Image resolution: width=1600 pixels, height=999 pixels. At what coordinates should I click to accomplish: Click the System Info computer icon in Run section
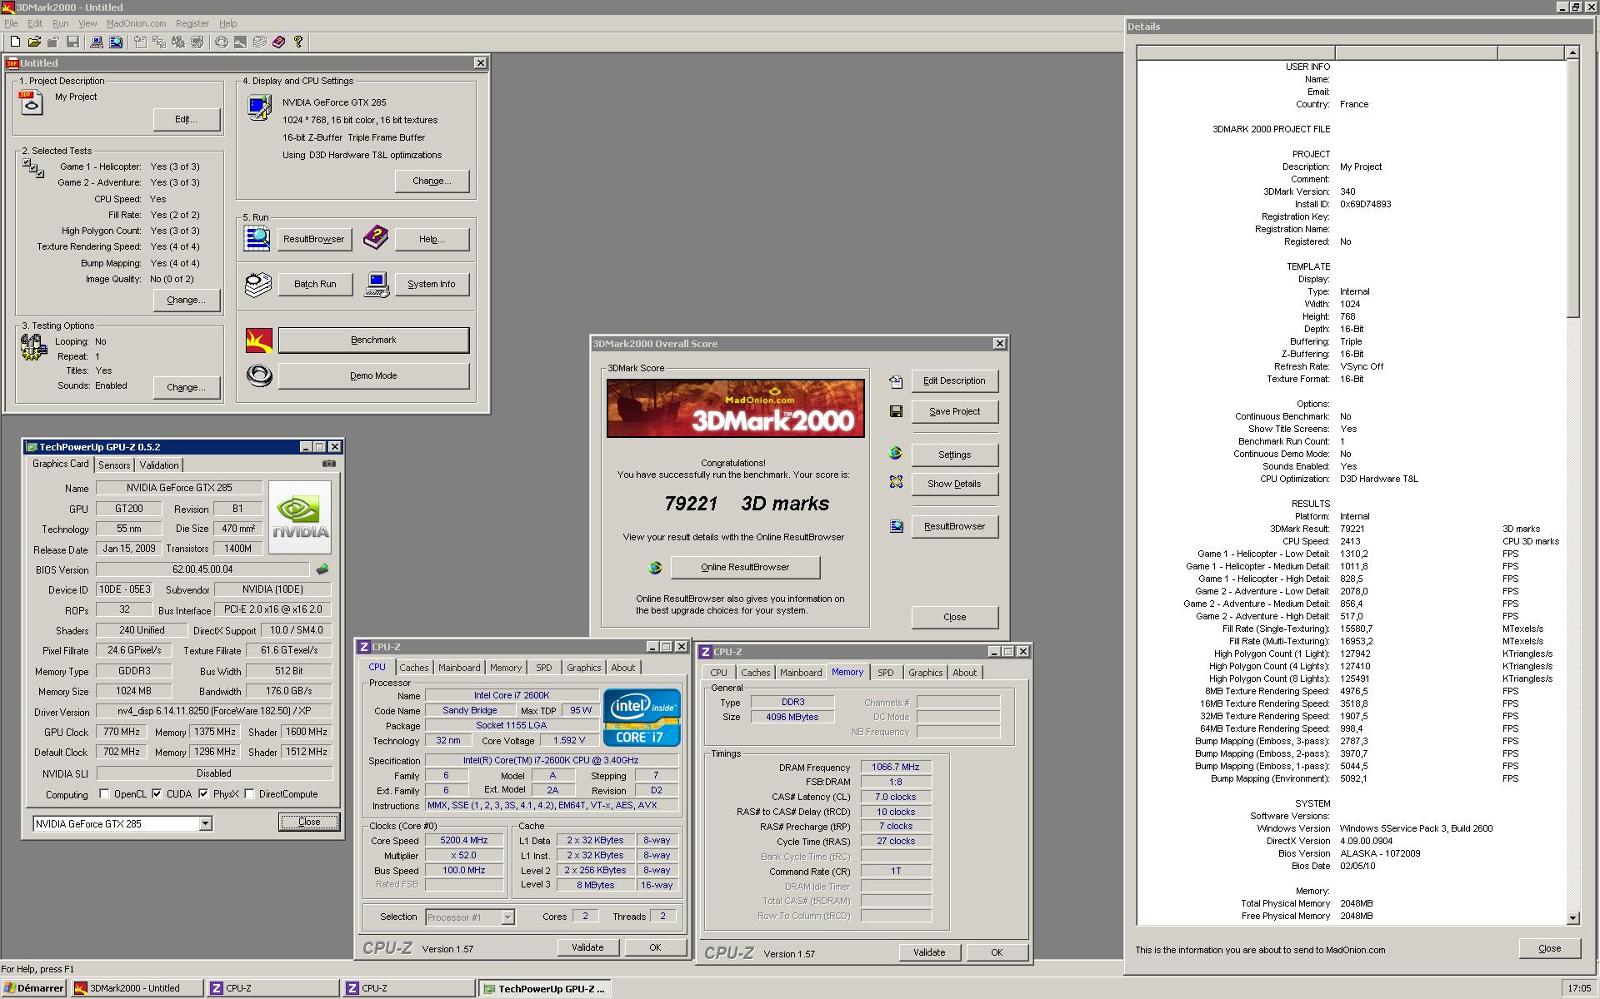point(377,284)
